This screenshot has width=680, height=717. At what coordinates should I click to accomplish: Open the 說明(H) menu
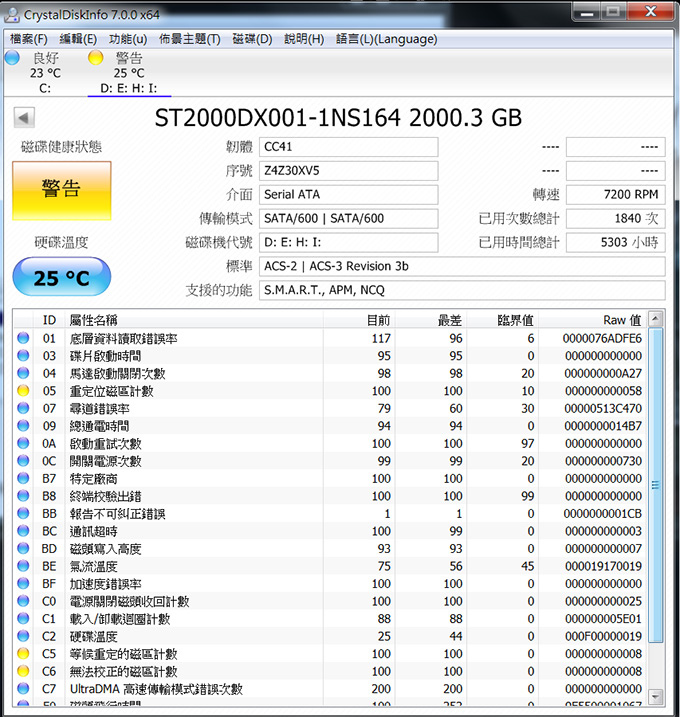pos(304,39)
